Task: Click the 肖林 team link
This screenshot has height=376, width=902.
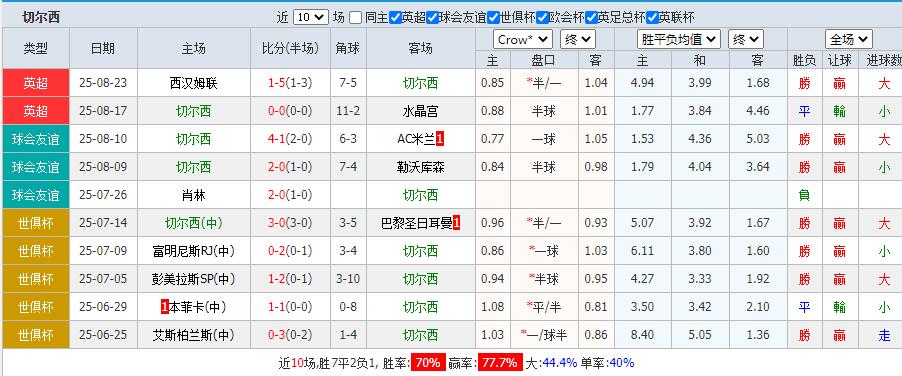Action: [x=194, y=195]
